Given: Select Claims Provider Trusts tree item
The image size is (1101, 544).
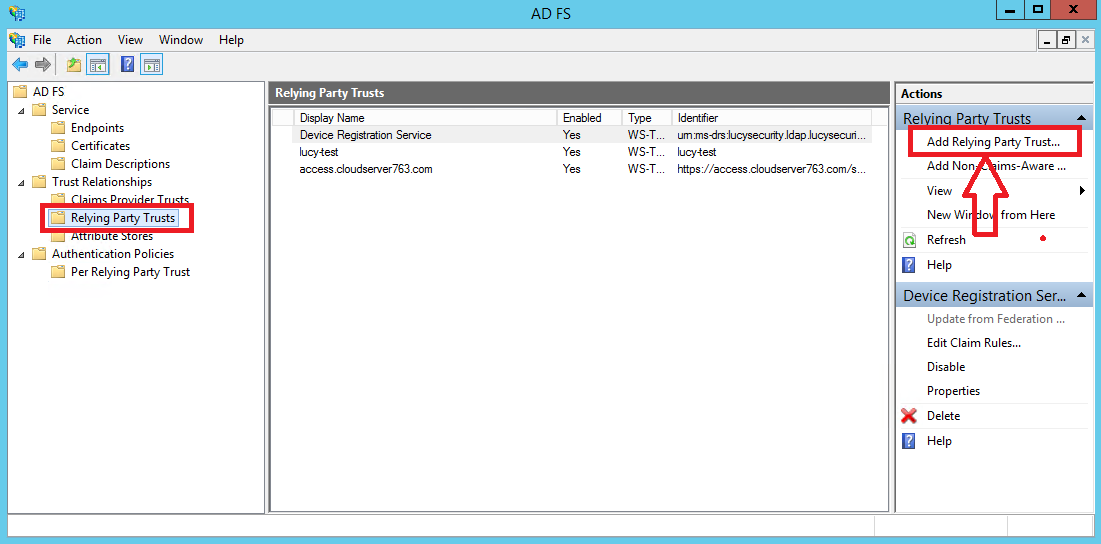Looking at the screenshot, I should click(x=130, y=200).
